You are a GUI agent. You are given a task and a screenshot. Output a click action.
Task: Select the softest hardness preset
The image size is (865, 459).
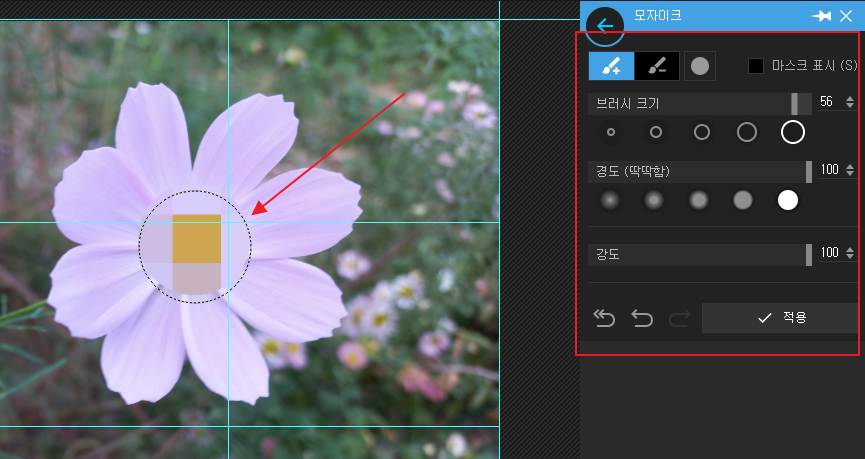(610, 200)
